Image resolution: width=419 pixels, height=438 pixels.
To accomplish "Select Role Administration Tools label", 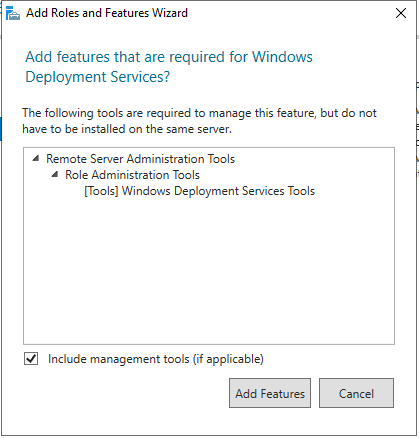I will point(132,175).
